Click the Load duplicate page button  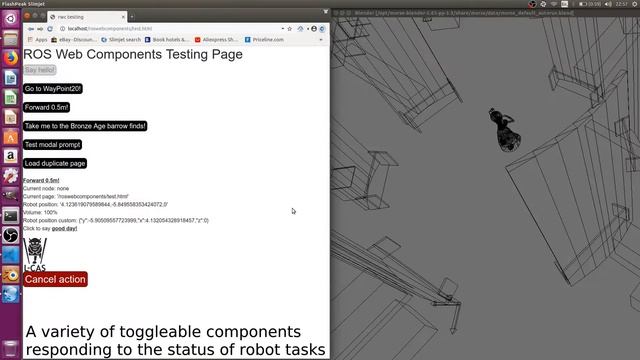(x=55, y=164)
